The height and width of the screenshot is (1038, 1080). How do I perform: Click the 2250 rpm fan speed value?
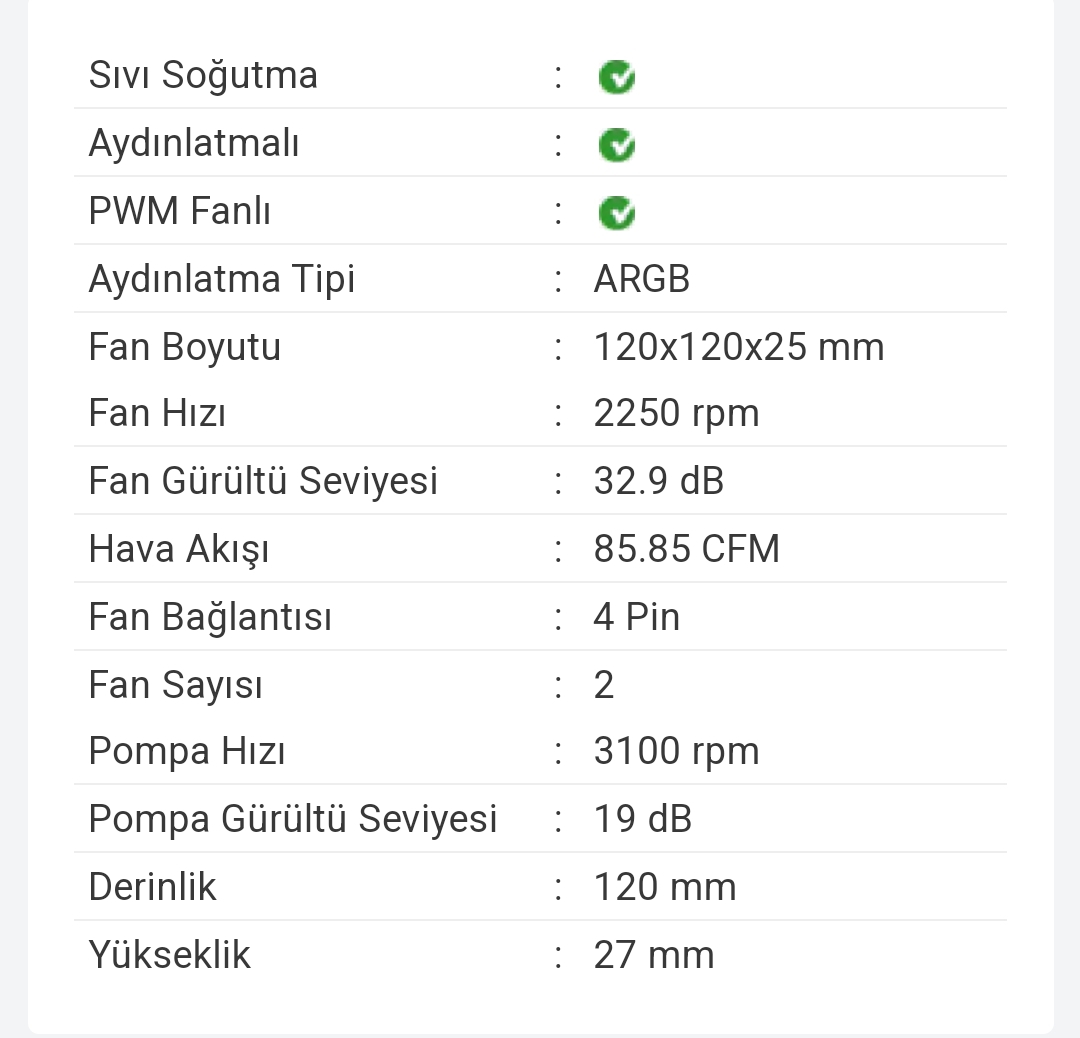tap(676, 413)
